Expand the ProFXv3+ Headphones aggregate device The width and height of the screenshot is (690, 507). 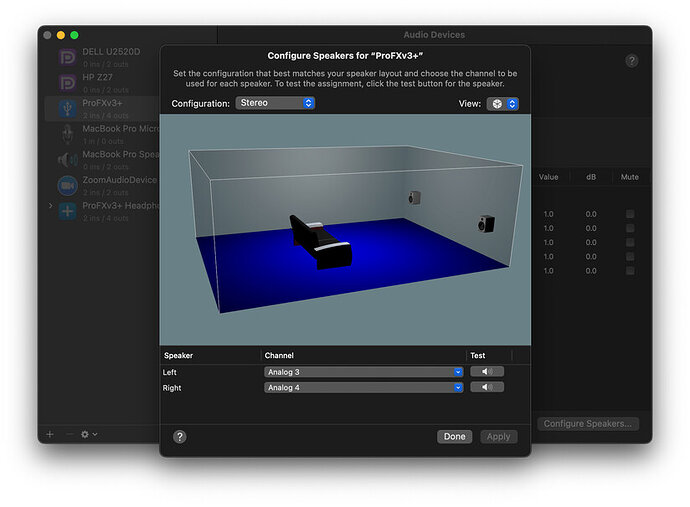(51, 206)
